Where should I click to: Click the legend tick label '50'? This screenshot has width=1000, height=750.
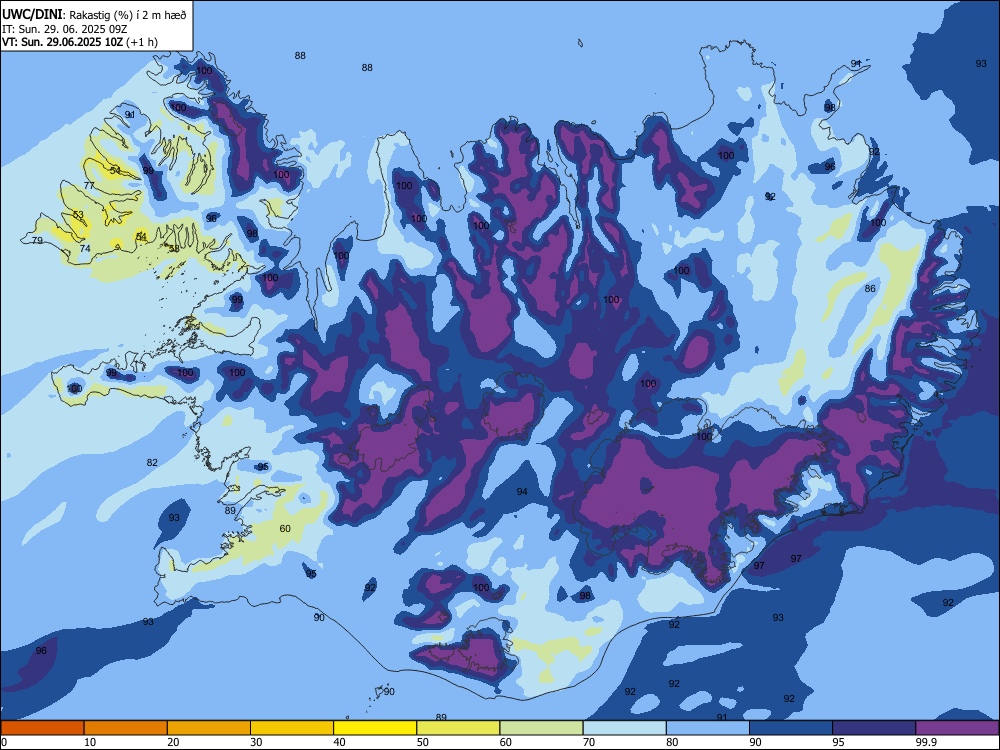click(423, 742)
